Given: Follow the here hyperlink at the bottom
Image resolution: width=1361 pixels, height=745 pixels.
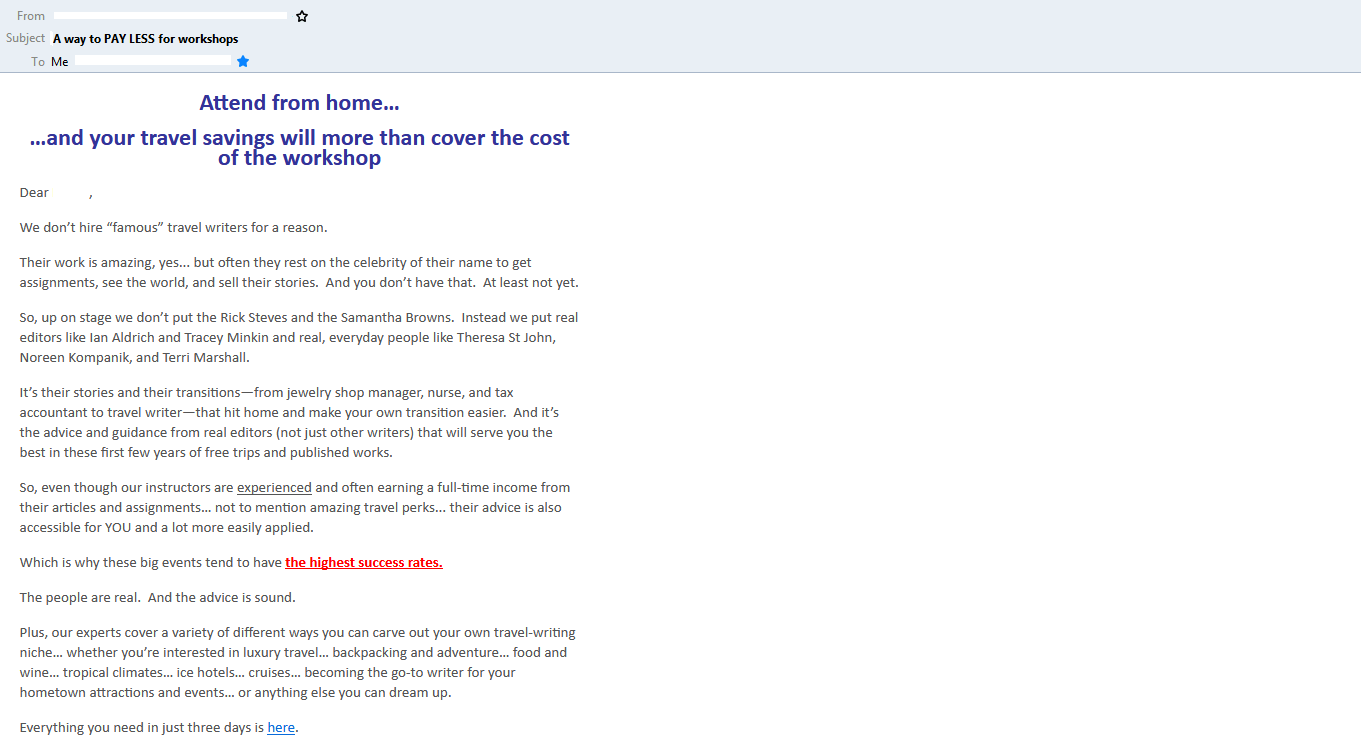Looking at the screenshot, I should [x=280, y=727].
